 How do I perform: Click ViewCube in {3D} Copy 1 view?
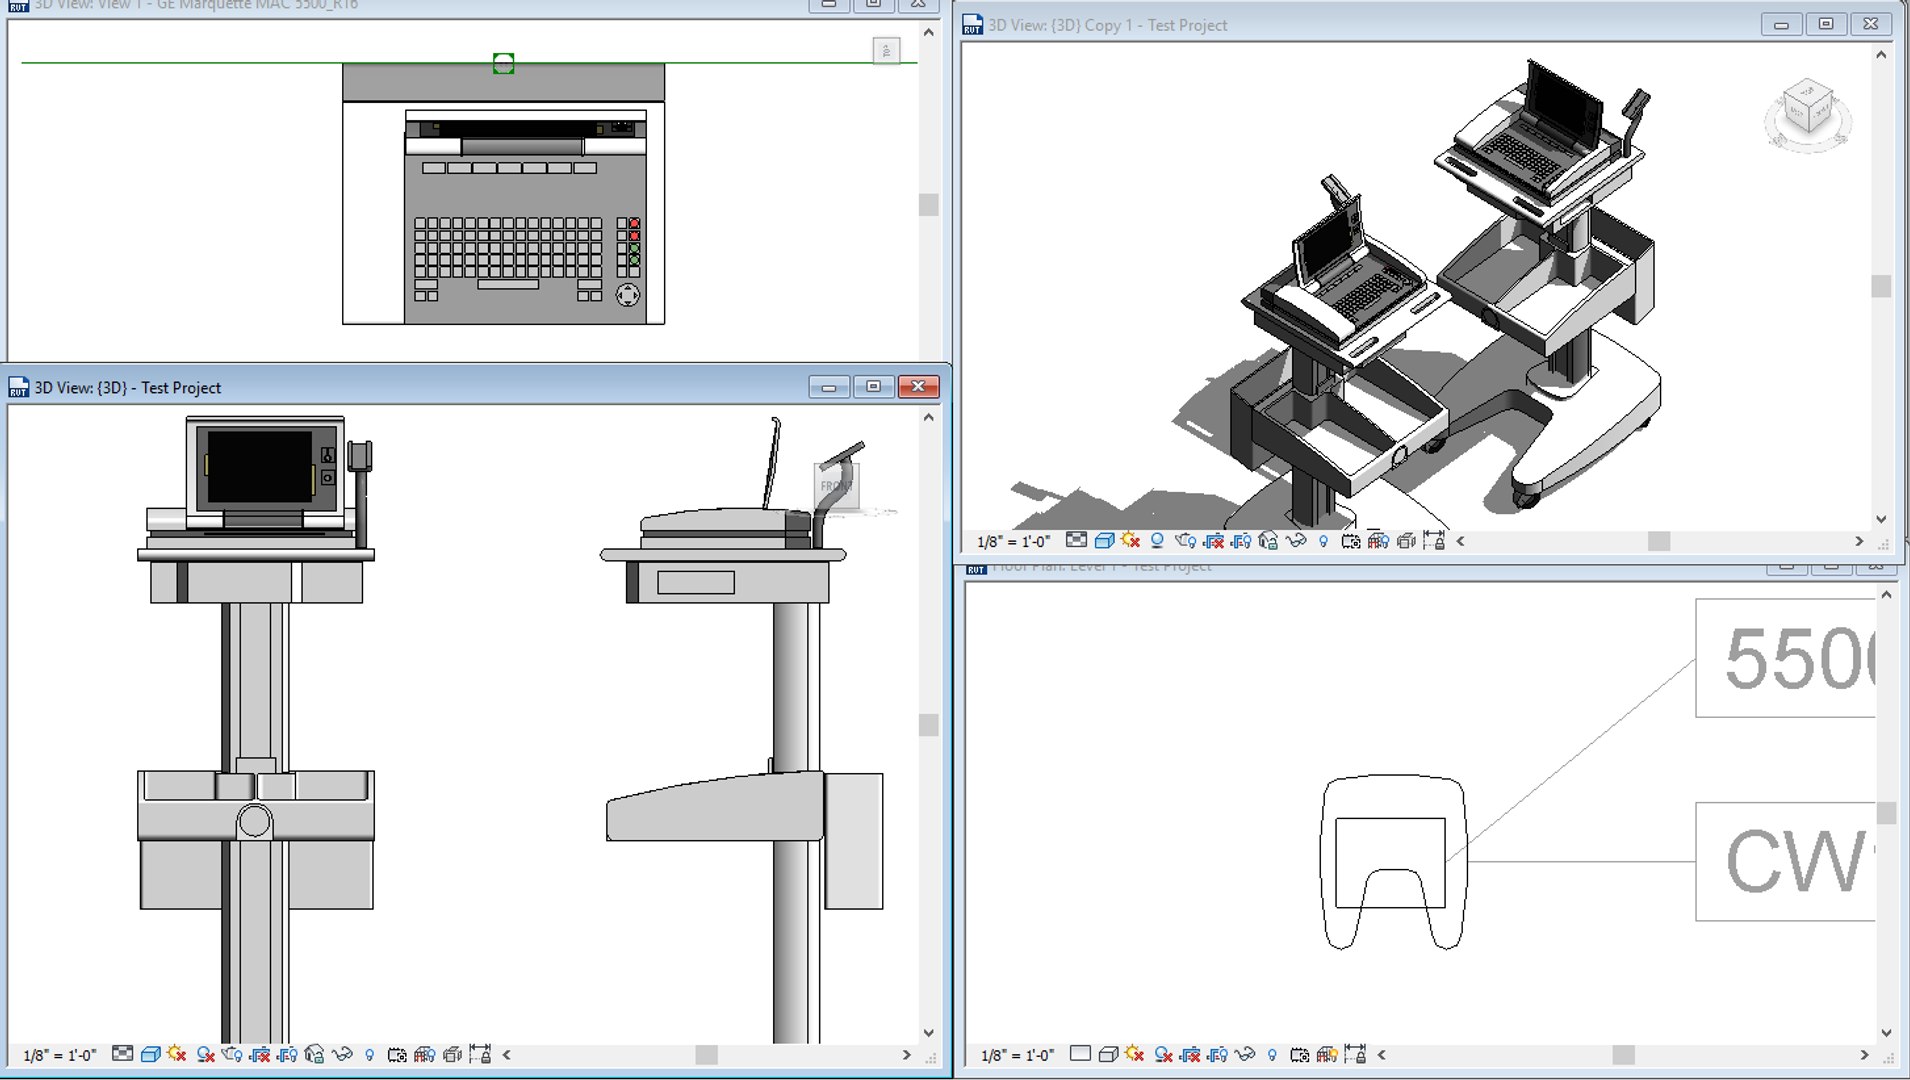coord(1808,114)
